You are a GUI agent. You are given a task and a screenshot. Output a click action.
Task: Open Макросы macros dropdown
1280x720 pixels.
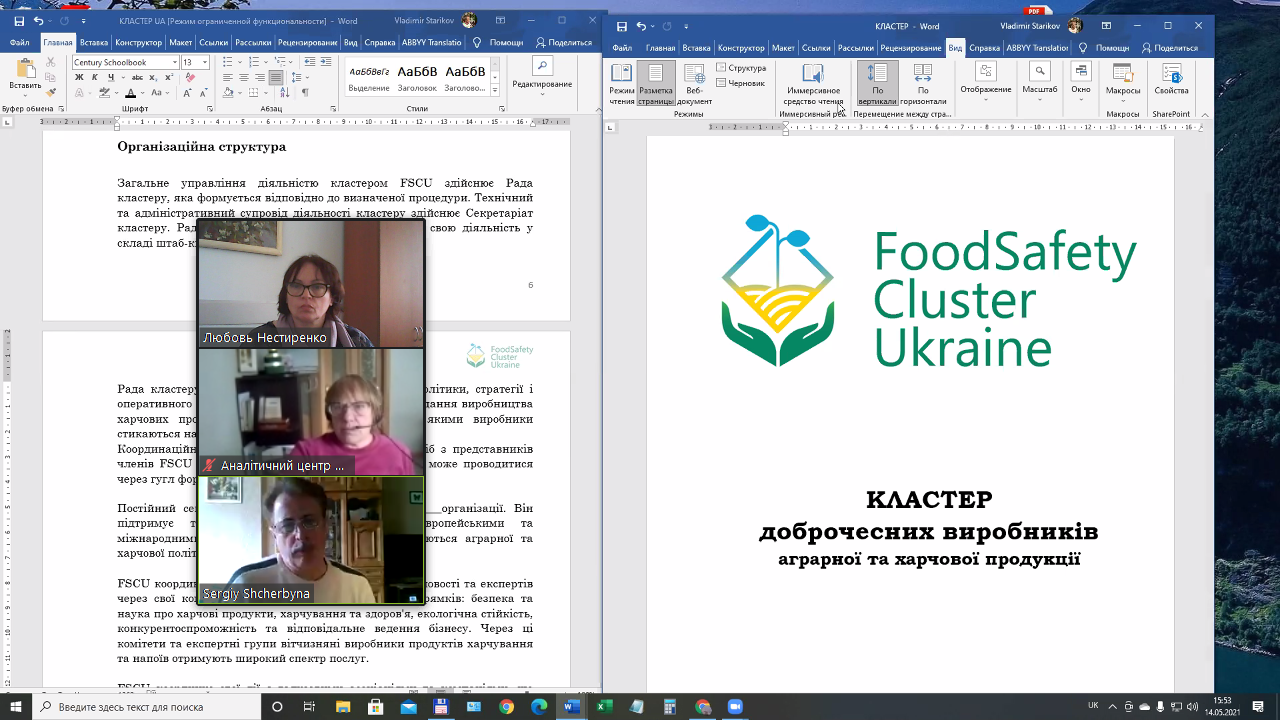coord(1123,95)
